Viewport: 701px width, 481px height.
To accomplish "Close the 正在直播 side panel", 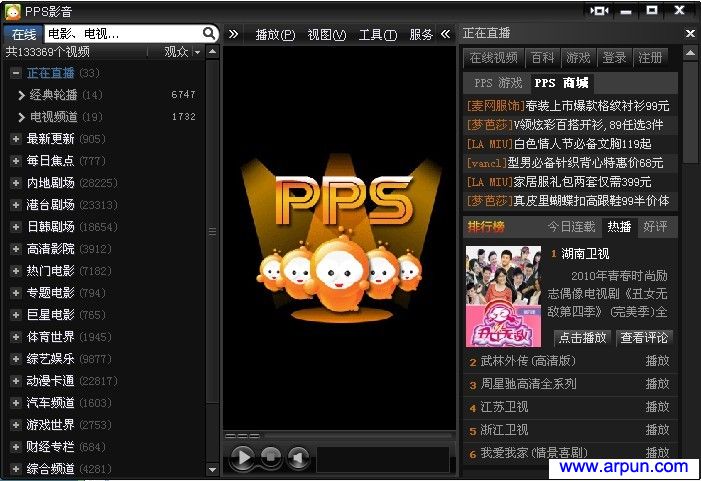I will click(x=690, y=34).
